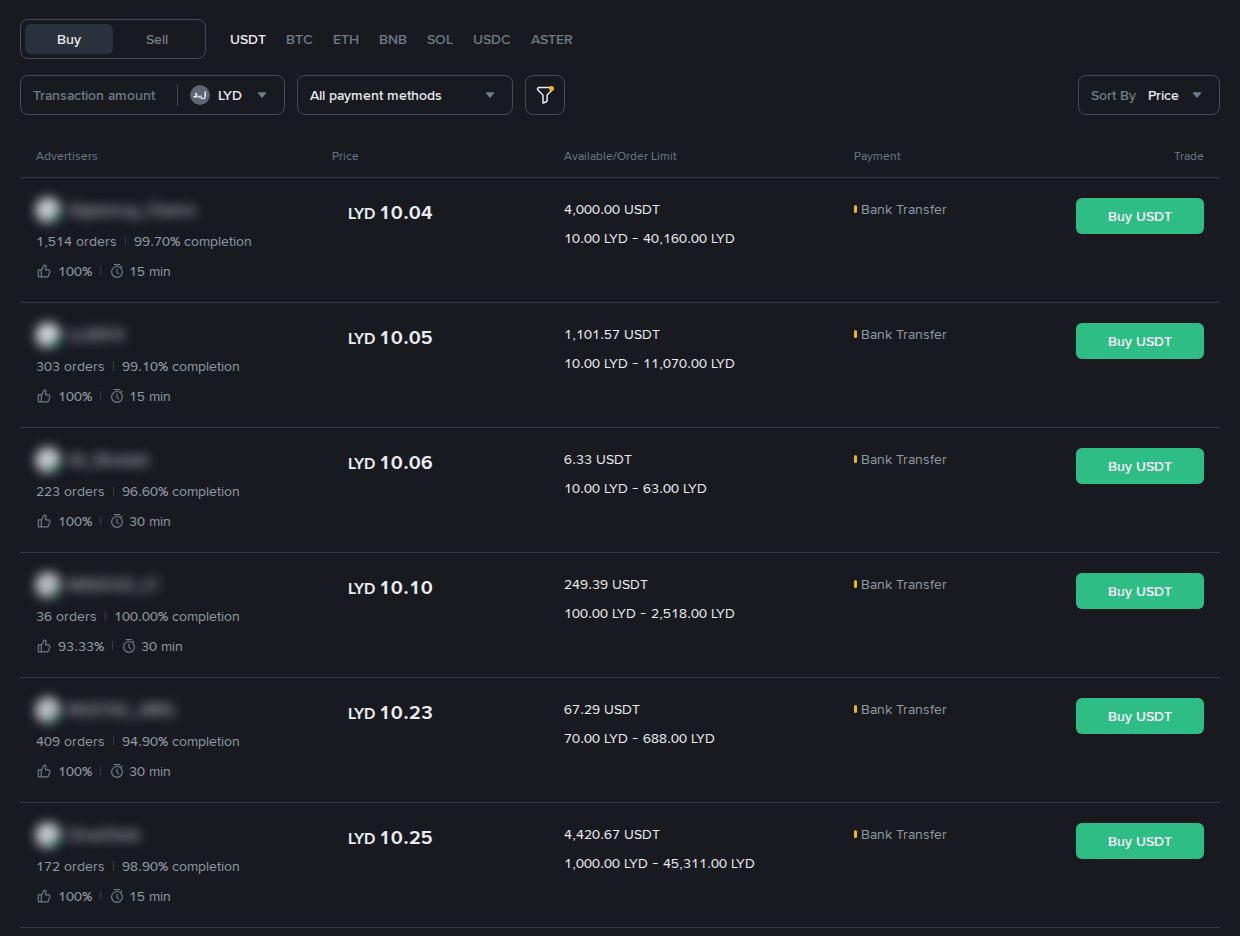Screen dimensions: 1240x936
Task: Select the USDT coin tab
Action: pos(248,39)
